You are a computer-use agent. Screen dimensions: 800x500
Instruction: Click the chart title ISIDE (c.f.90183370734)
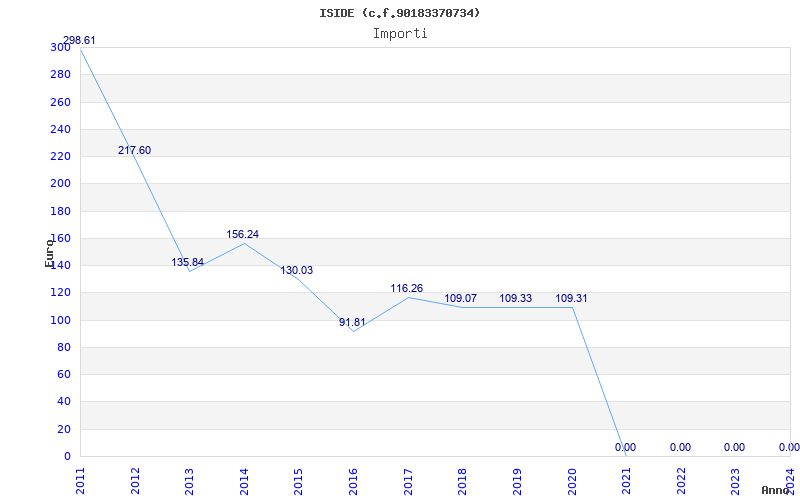pos(399,13)
